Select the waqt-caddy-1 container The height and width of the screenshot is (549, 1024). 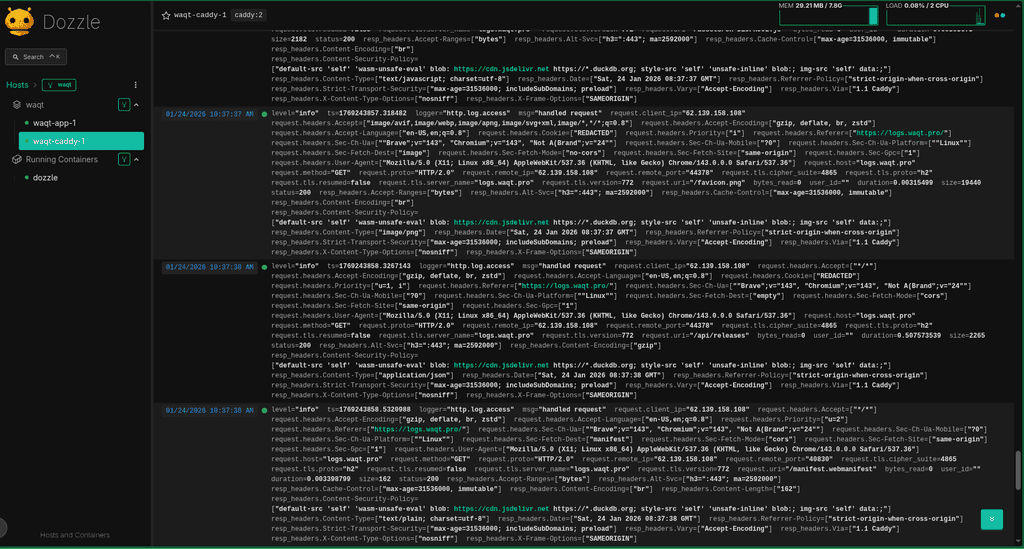tap(81, 141)
